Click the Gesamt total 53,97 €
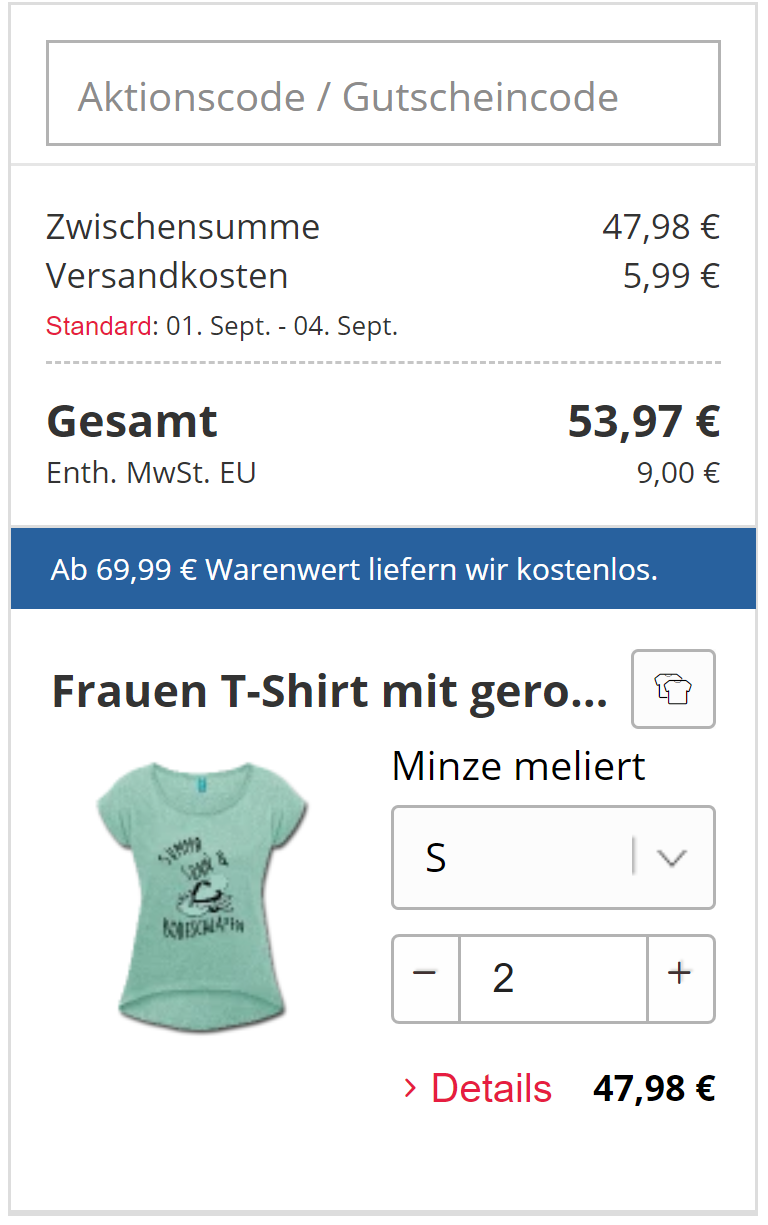Viewport: 768px width, 1225px height. click(x=643, y=422)
